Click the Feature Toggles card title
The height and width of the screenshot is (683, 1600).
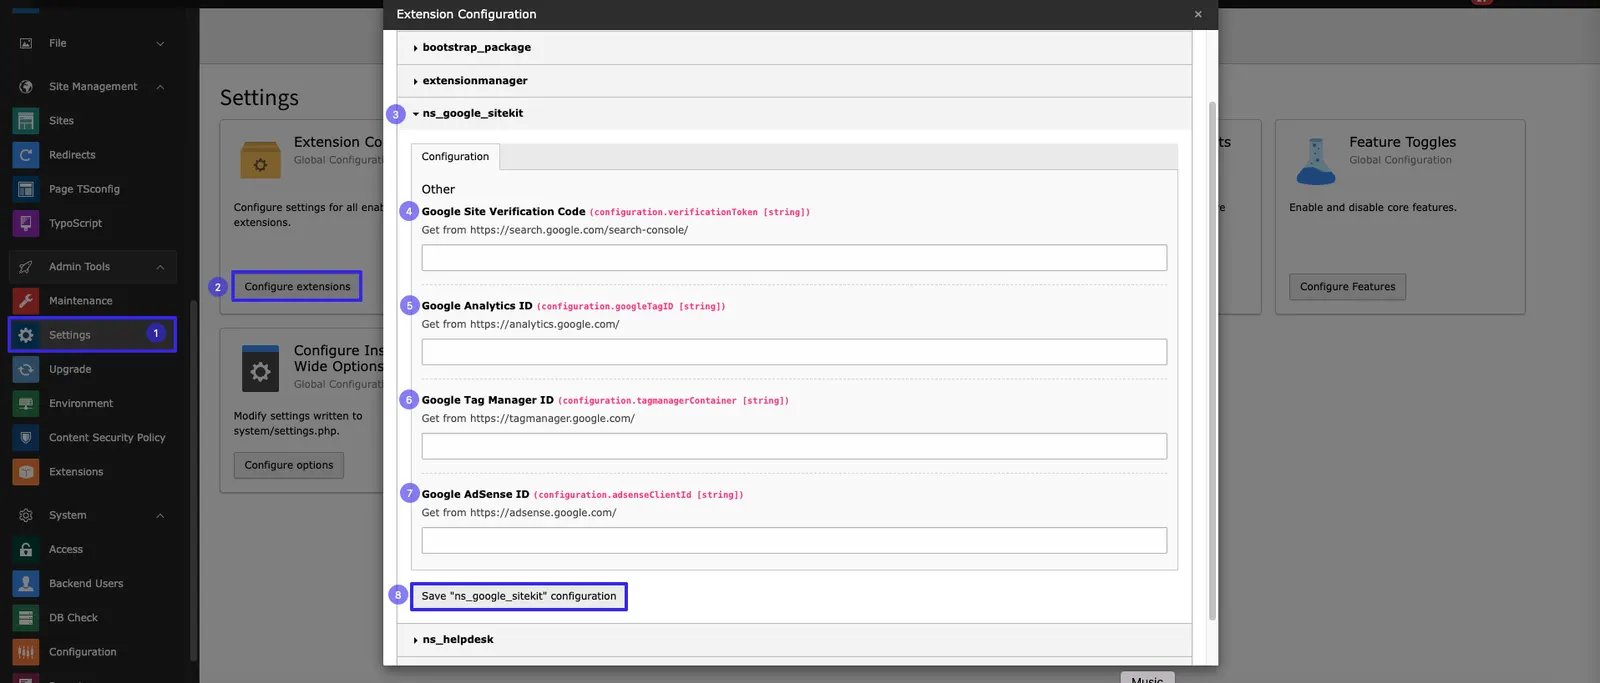coord(1402,142)
